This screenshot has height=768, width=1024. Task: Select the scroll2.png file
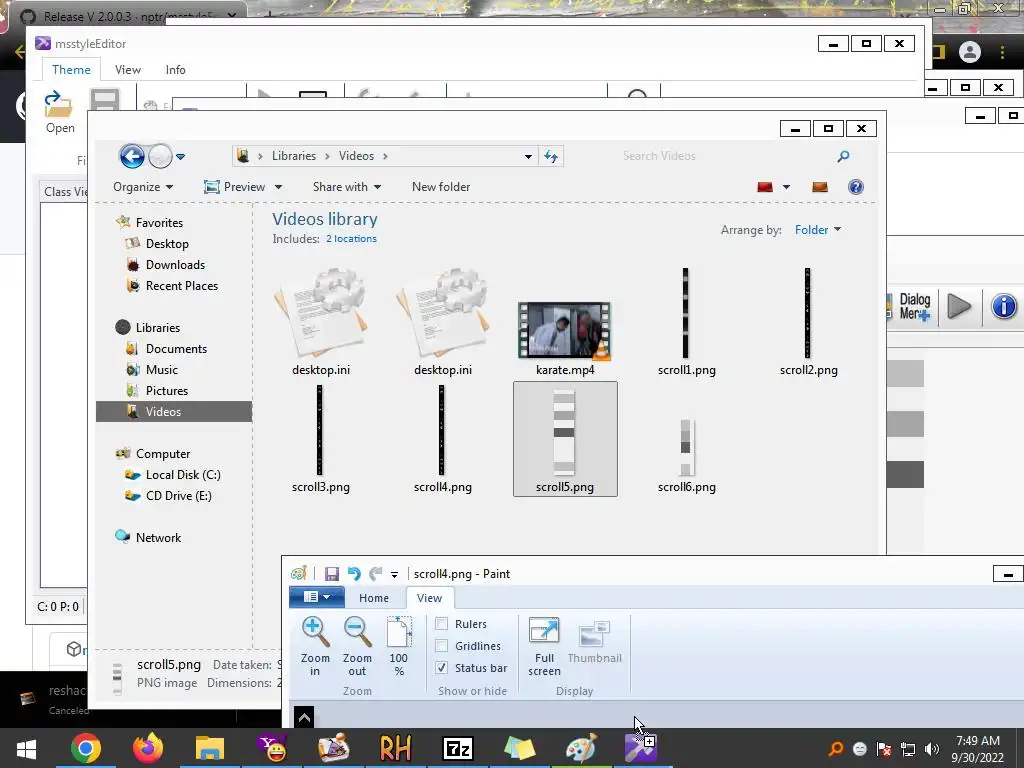click(808, 323)
